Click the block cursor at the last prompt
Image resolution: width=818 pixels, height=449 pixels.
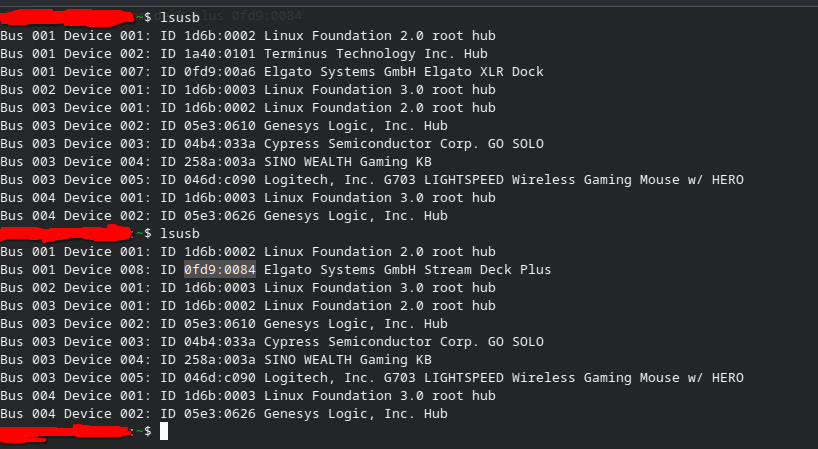click(x=163, y=431)
